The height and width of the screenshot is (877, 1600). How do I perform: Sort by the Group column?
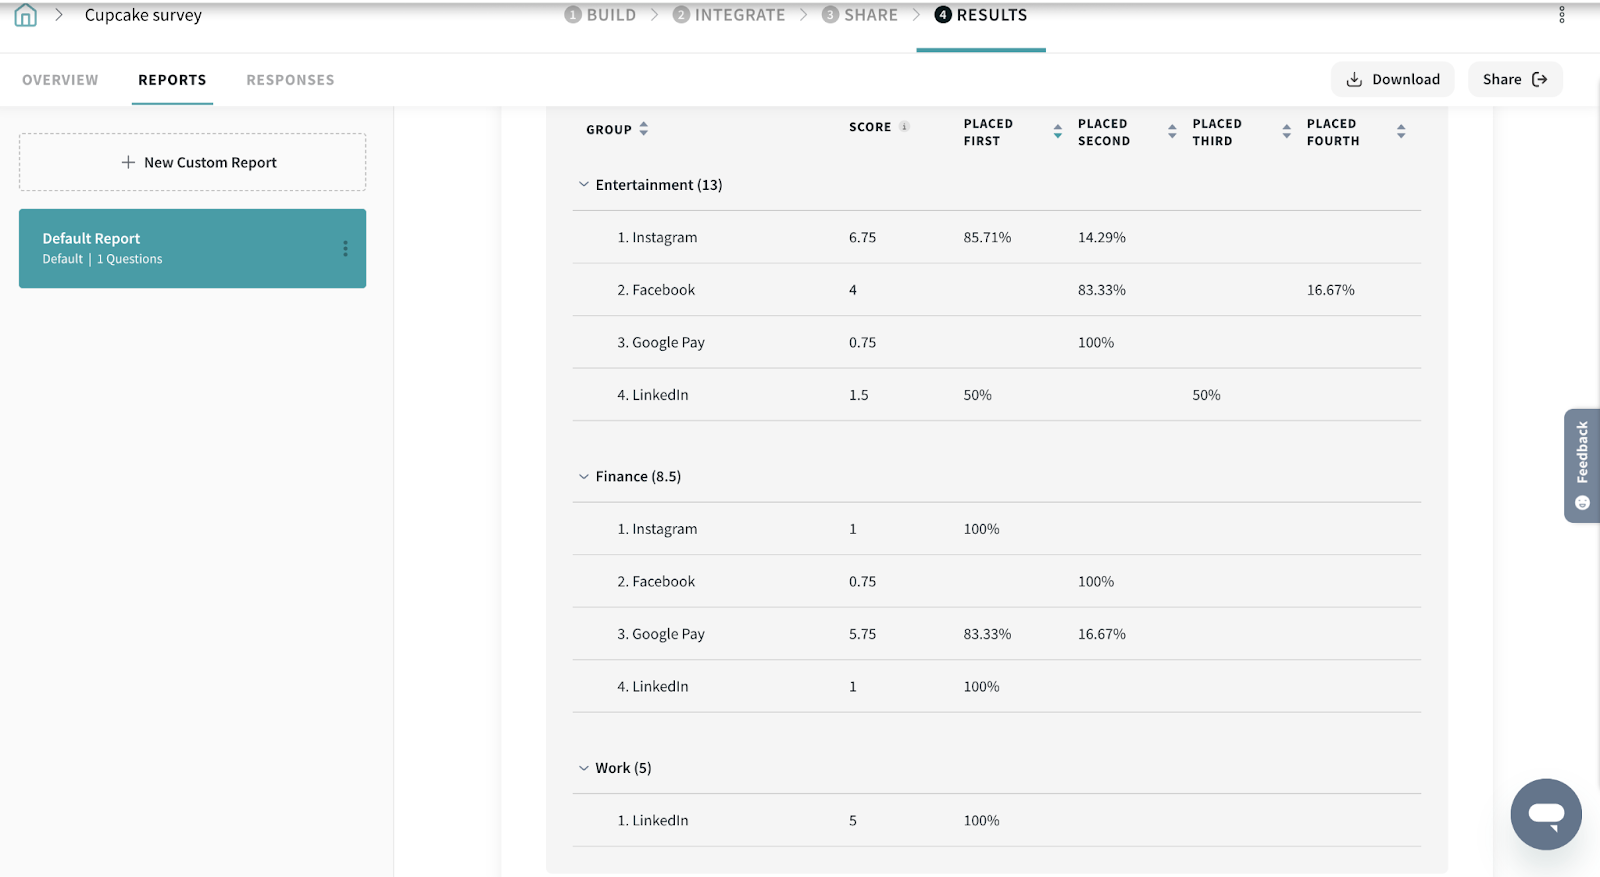[x=643, y=129]
